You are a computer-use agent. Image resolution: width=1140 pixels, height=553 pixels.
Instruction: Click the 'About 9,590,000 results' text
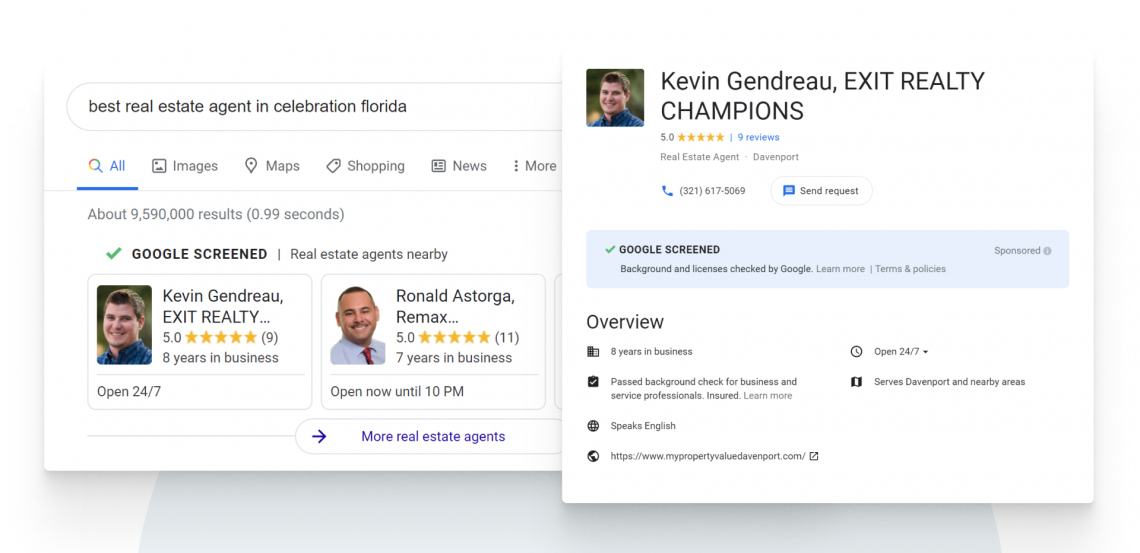coord(216,214)
